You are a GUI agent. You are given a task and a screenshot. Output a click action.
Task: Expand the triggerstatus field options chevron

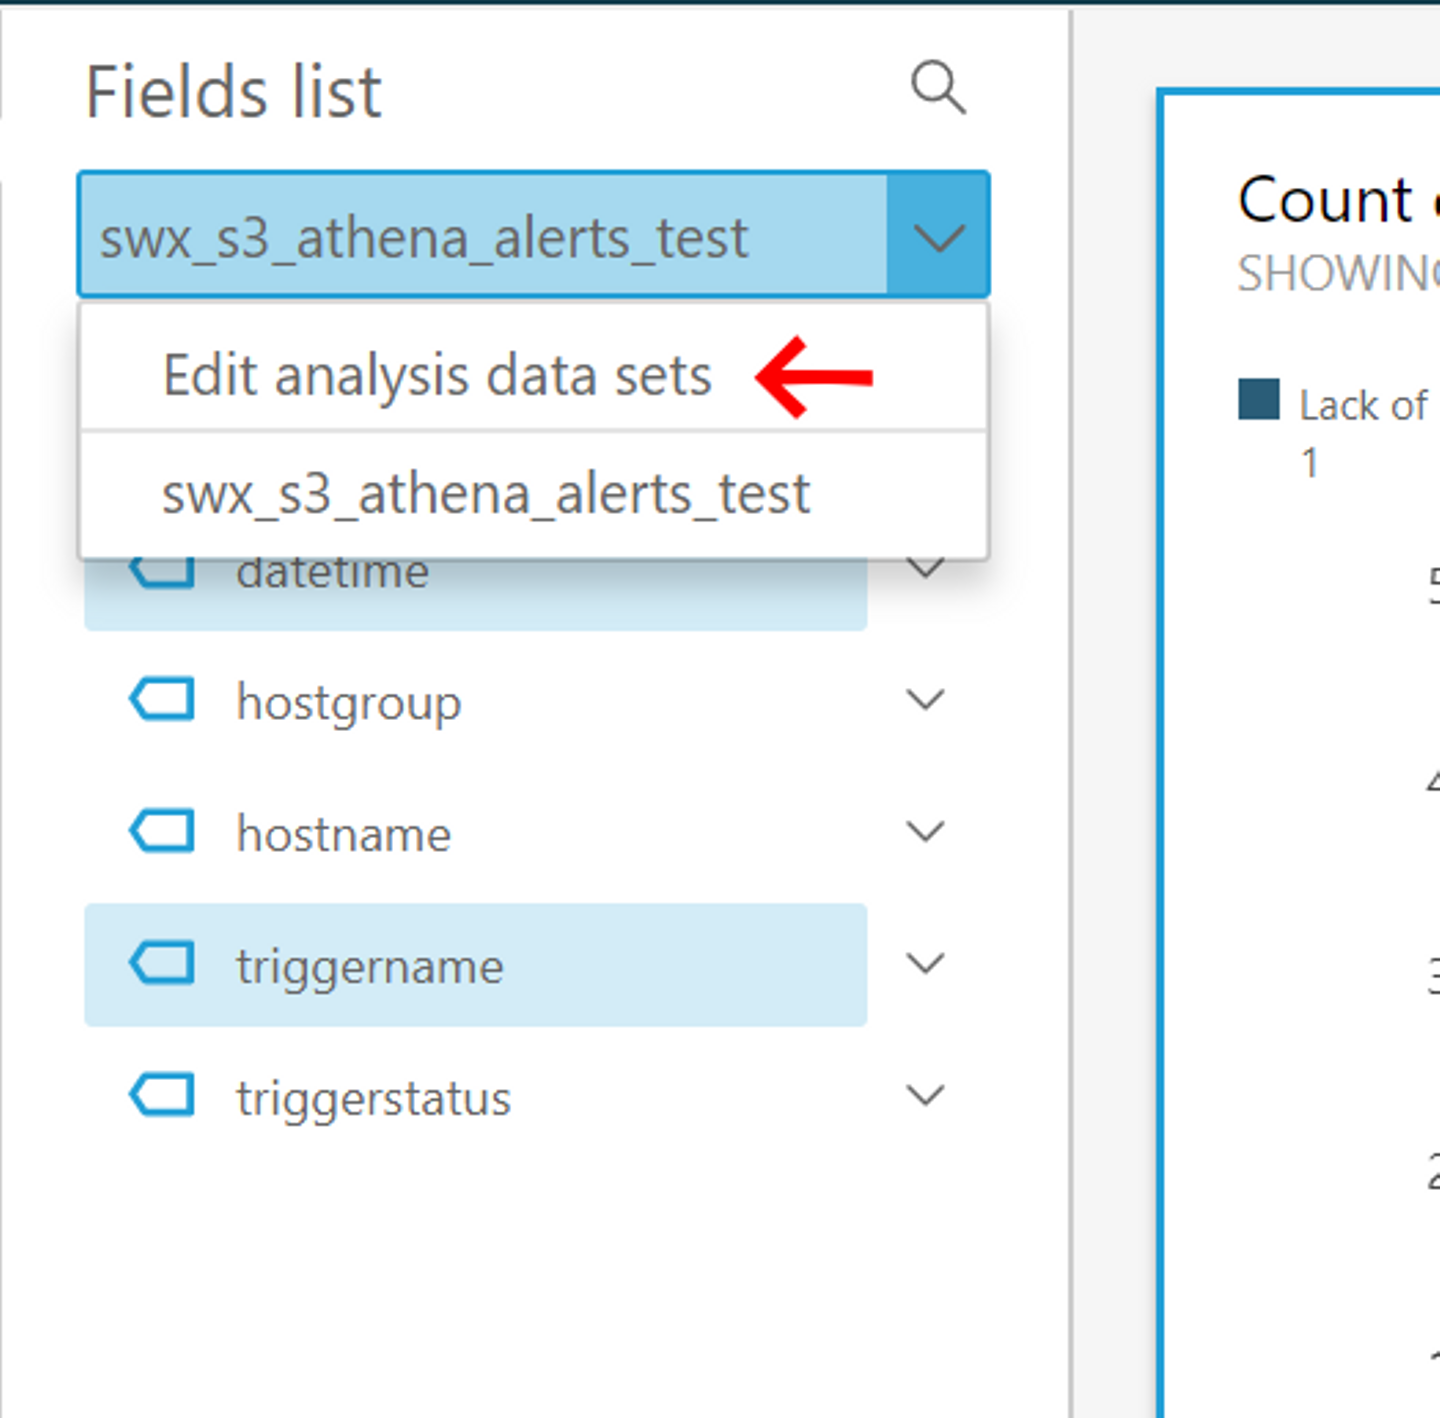click(925, 1096)
